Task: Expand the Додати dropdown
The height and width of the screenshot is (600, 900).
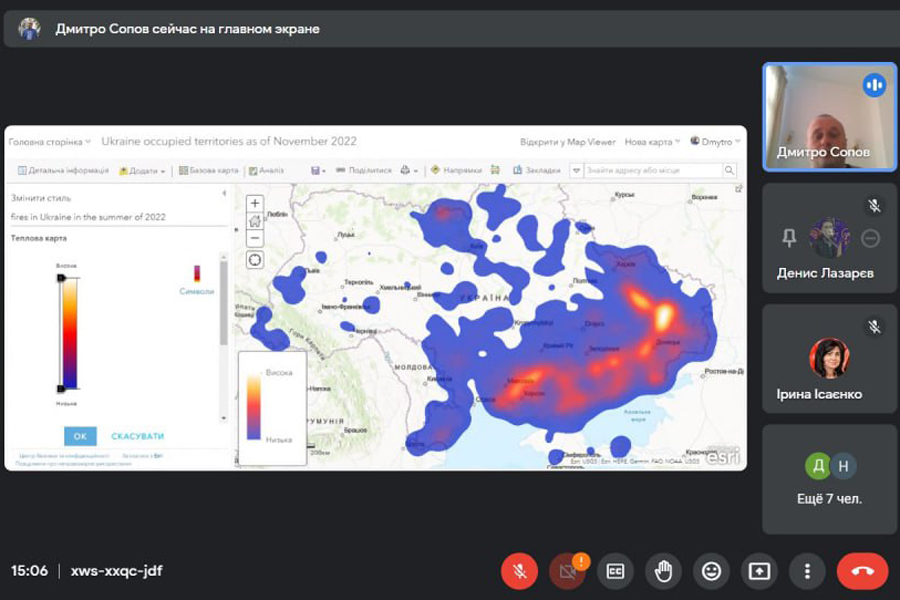Action: (143, 171)
